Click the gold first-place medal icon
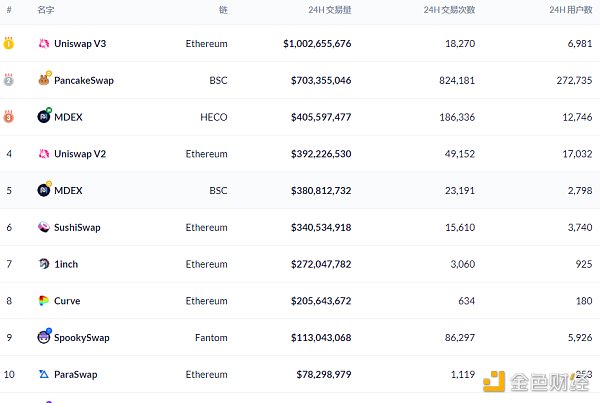Screen dimensions: 600x403 pyautogui.click(x=9, y=43)
